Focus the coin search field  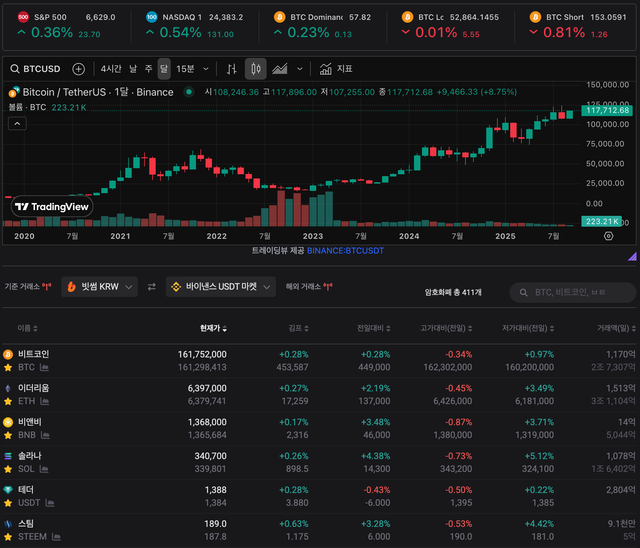pyautogui.click(x=573, y=292)
